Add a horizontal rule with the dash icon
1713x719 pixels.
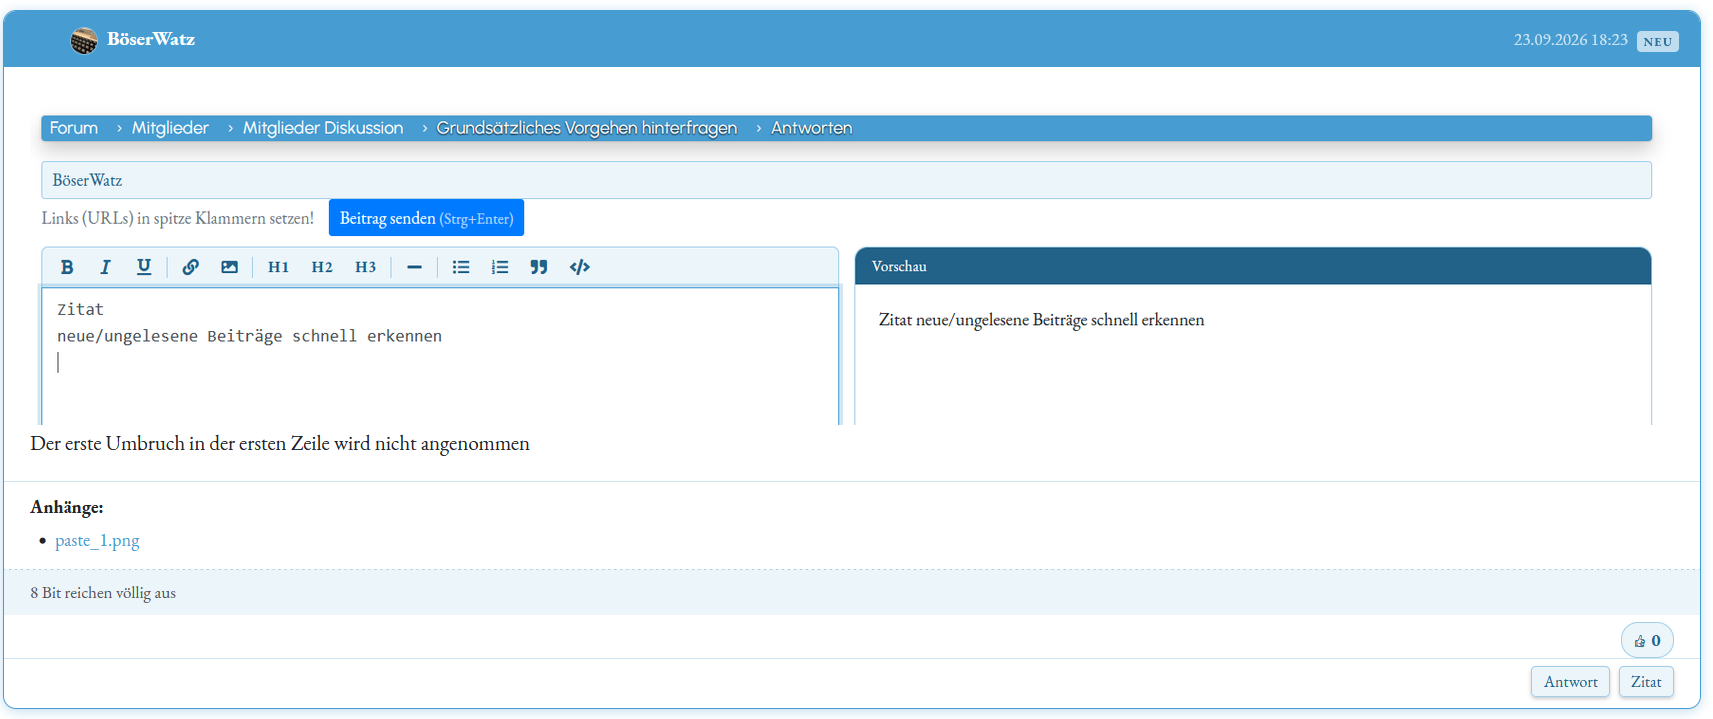point(414,267)
